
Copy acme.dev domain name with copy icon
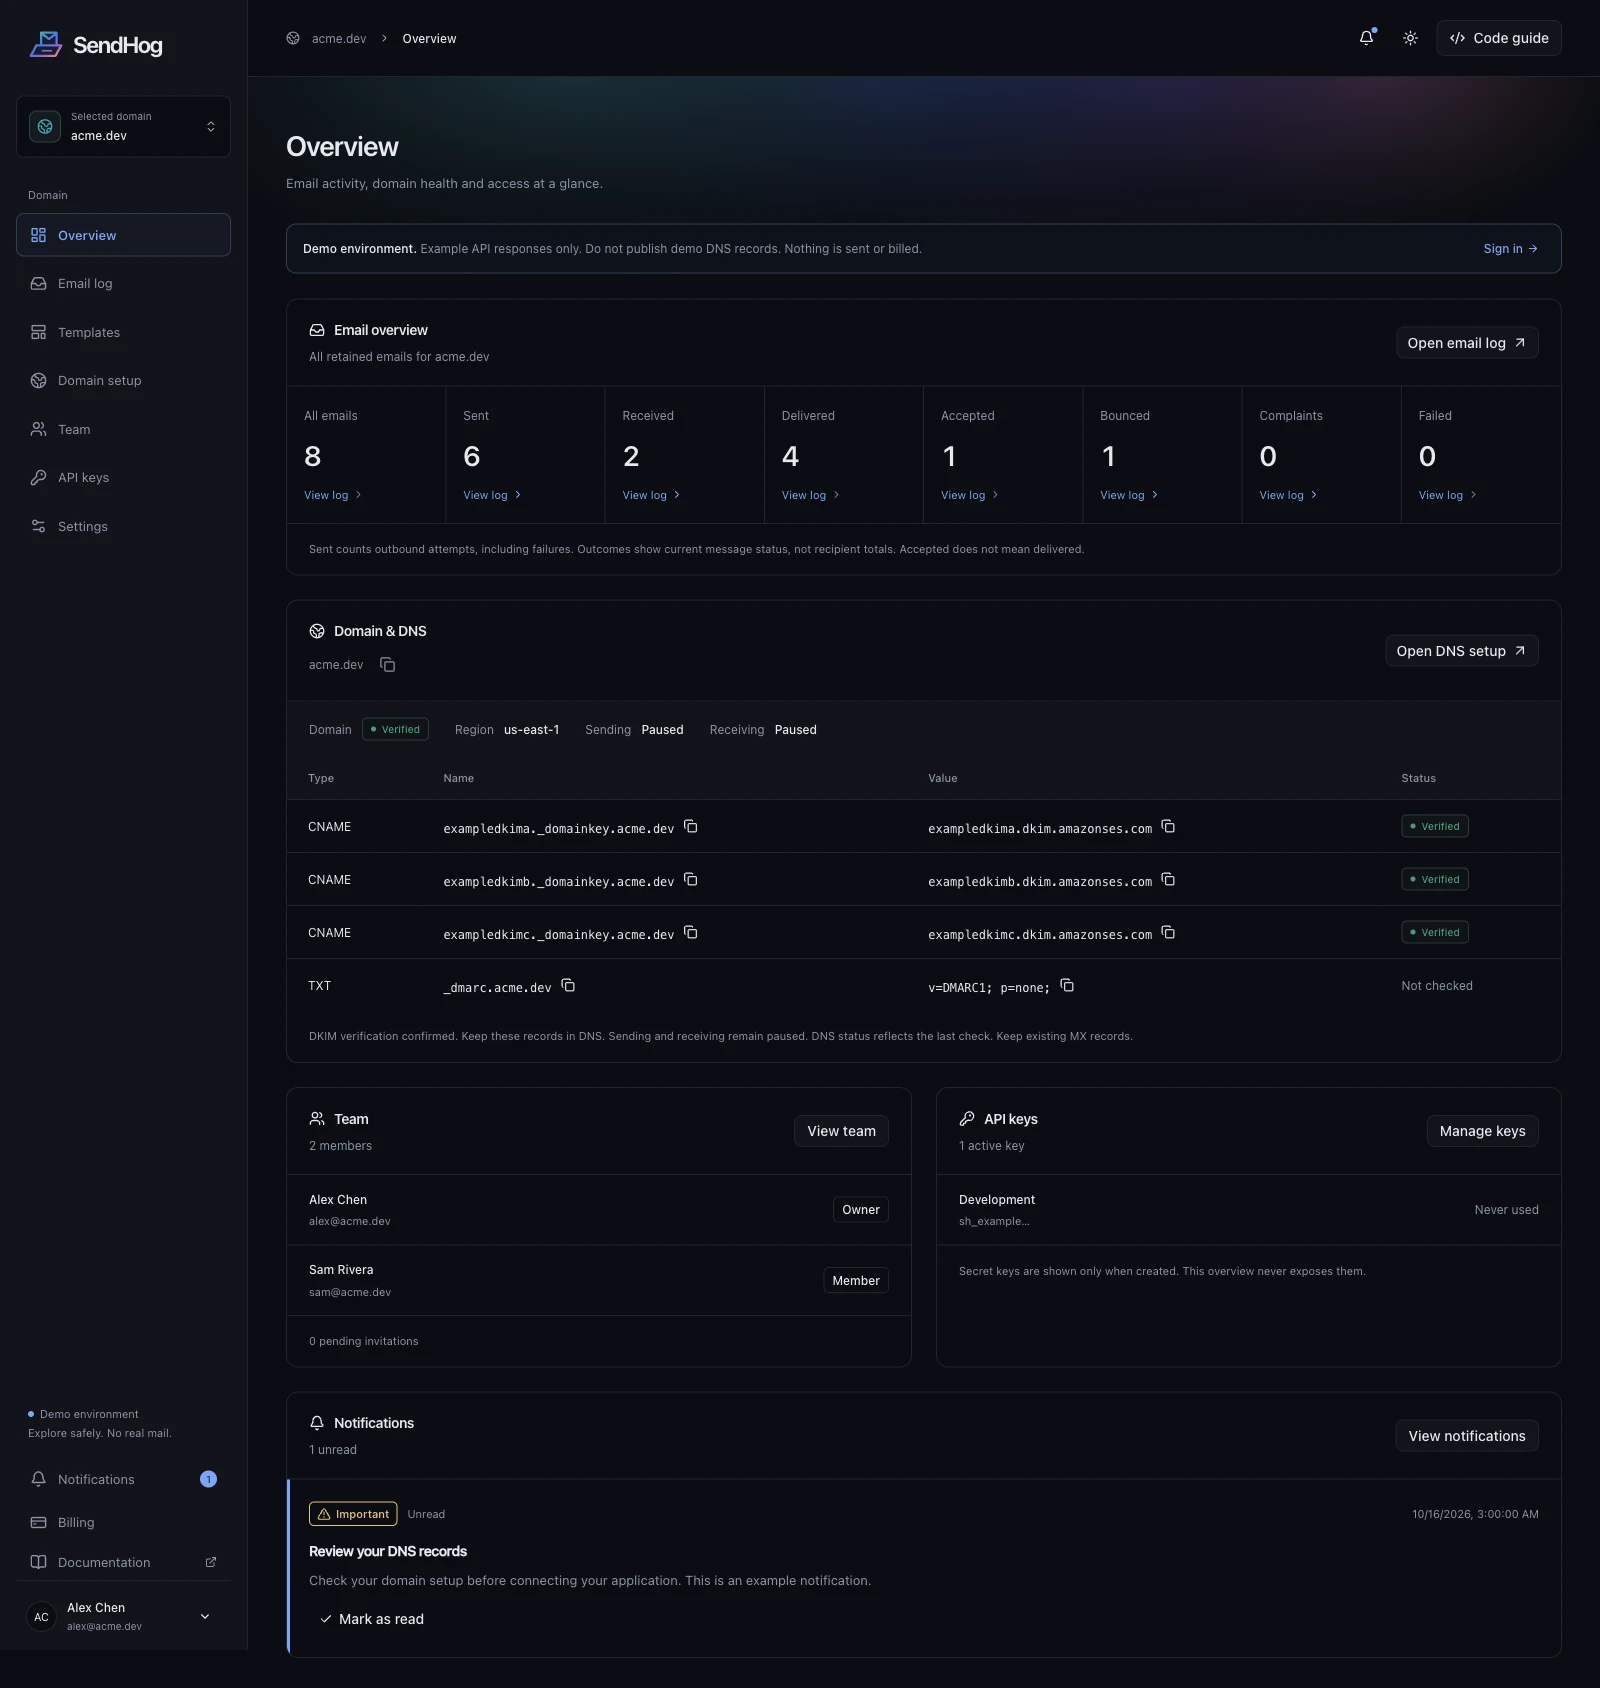point(388,665)
